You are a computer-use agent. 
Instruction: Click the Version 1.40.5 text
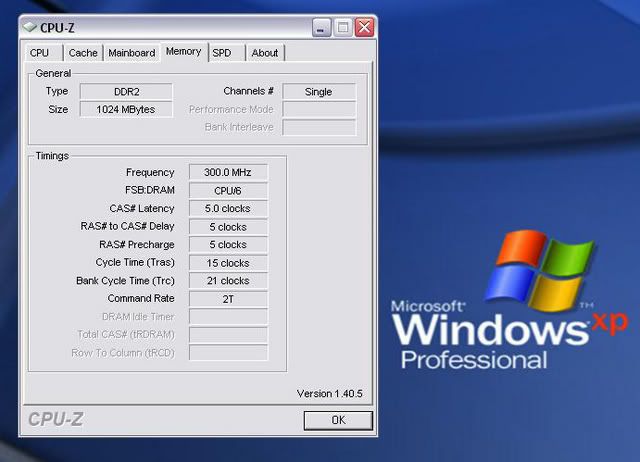point(329,393)
